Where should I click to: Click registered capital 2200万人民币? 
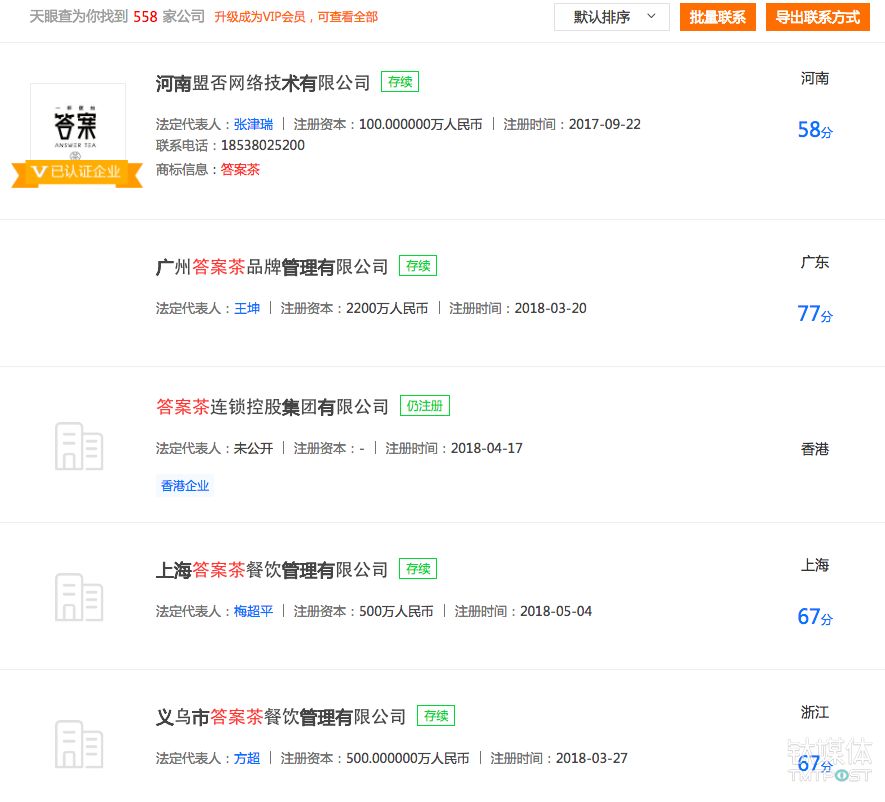coord(387,308)
